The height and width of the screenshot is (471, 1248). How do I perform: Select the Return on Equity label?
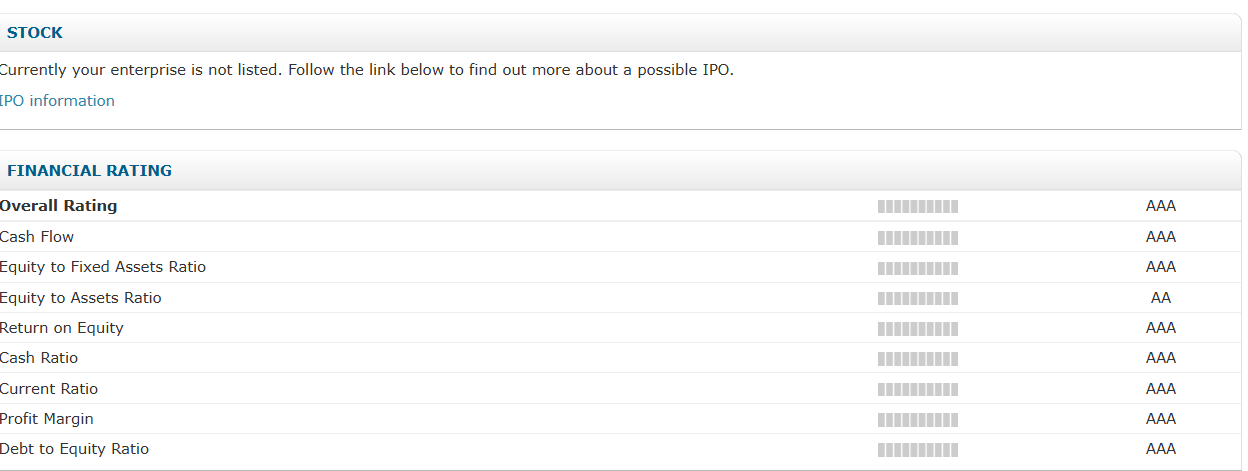tap(62, 328)
